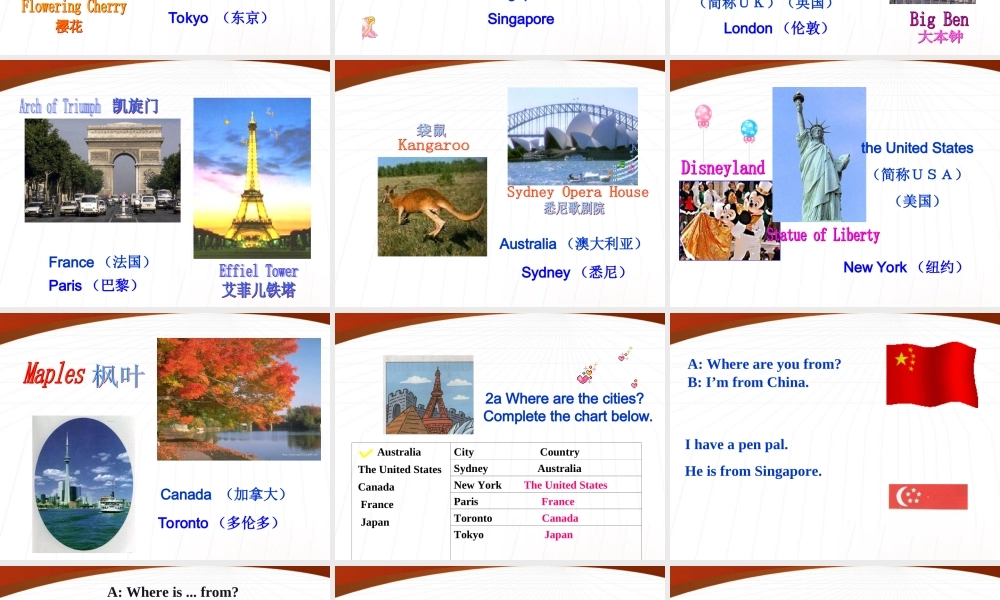Select 'He is from Singapore.' sentence
This screenshot has width=1000, height=600.
point(753,471)
